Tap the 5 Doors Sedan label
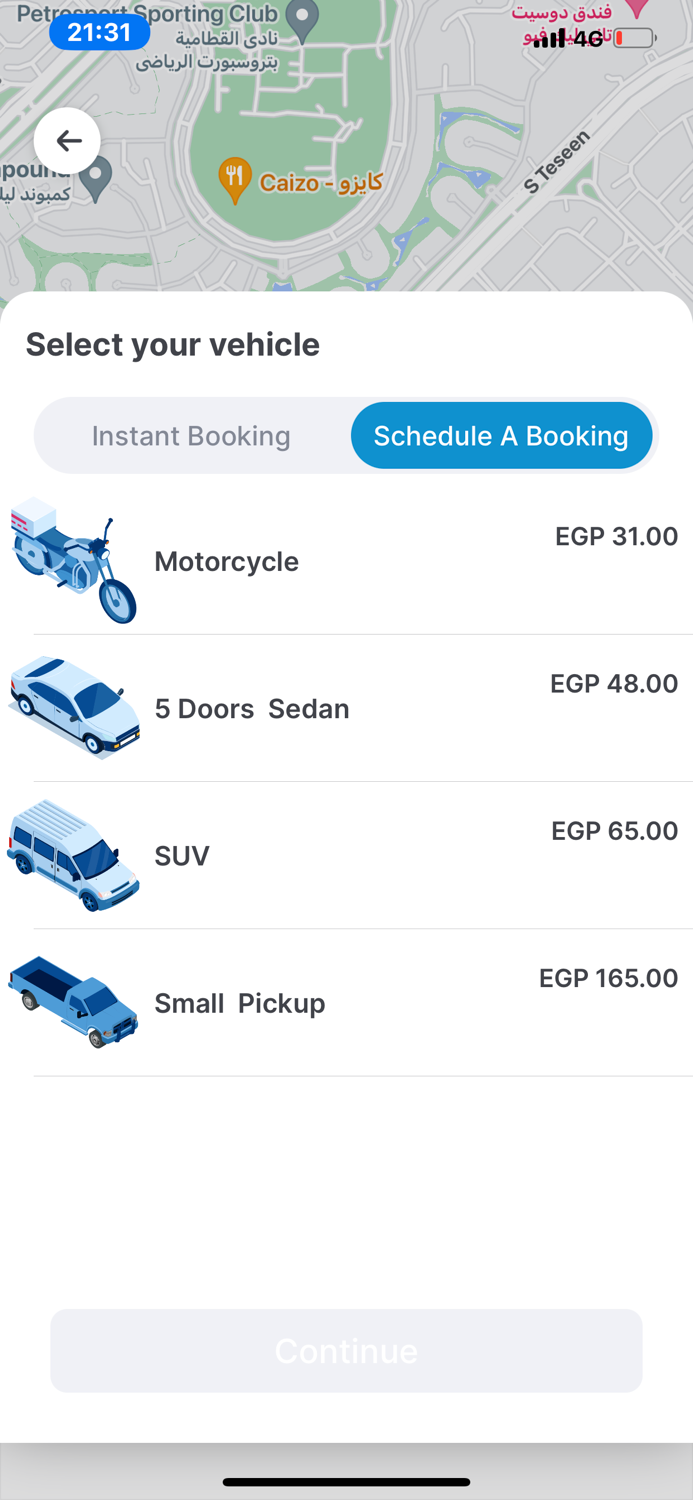The image size is (693, 1500). 252,709
